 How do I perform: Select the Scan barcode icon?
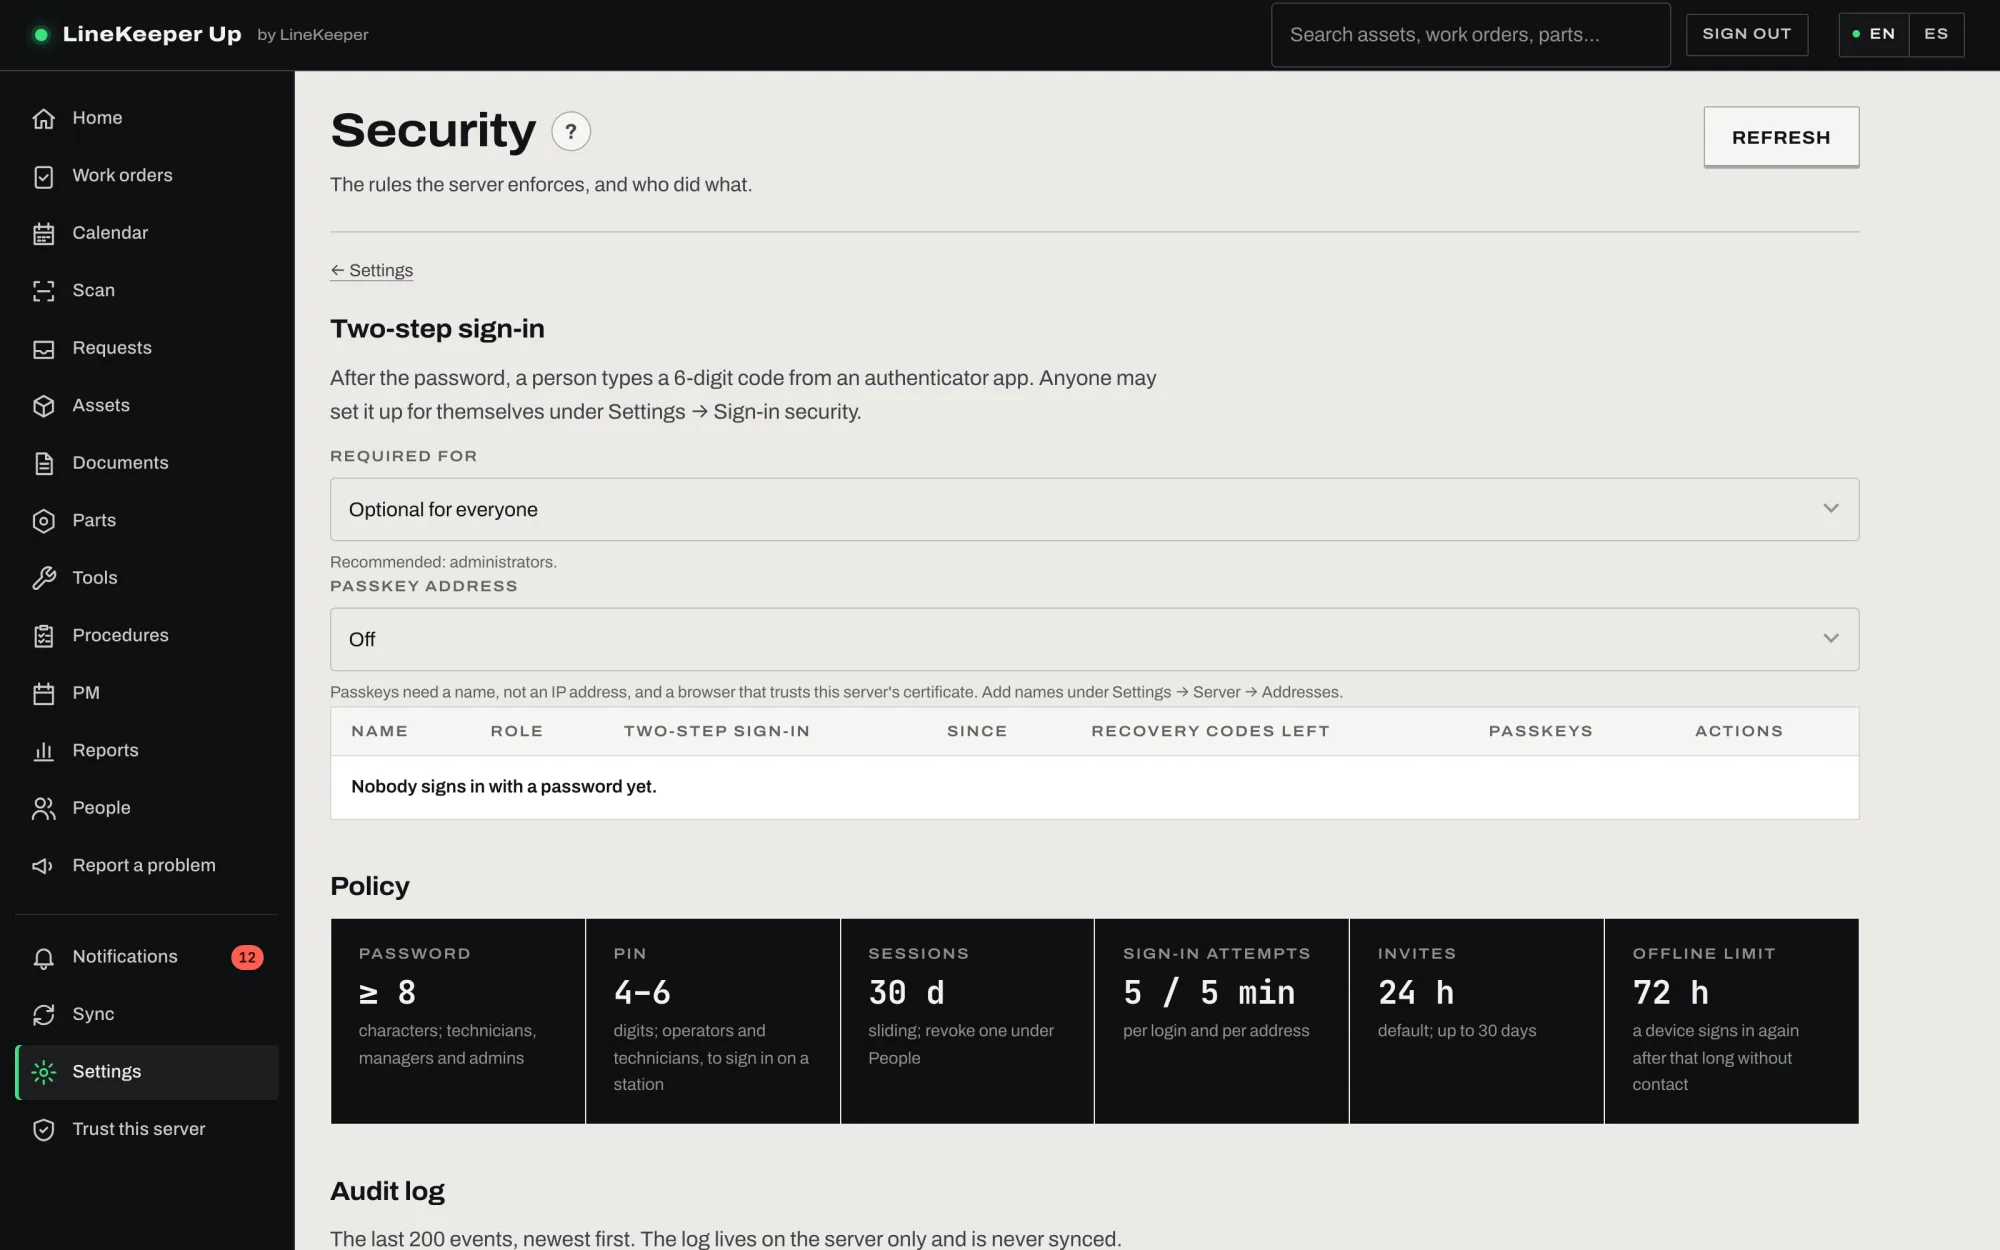click(43, 291)
